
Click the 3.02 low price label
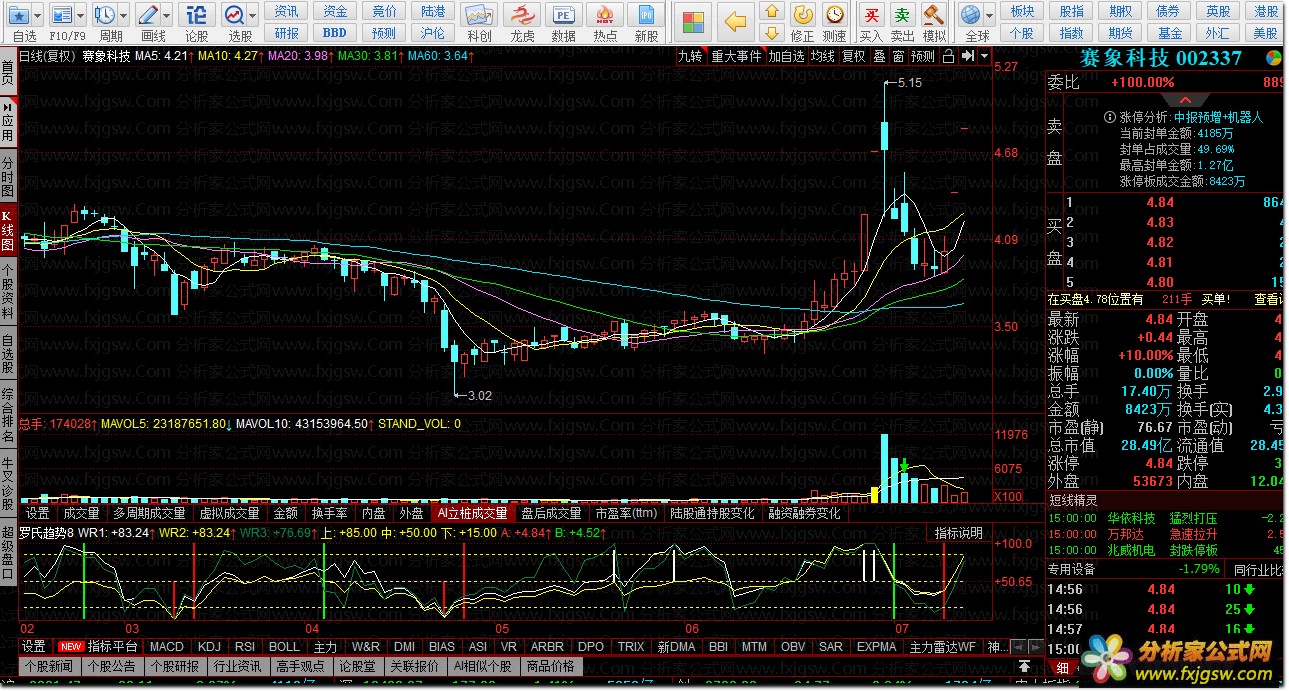[480, 395]
